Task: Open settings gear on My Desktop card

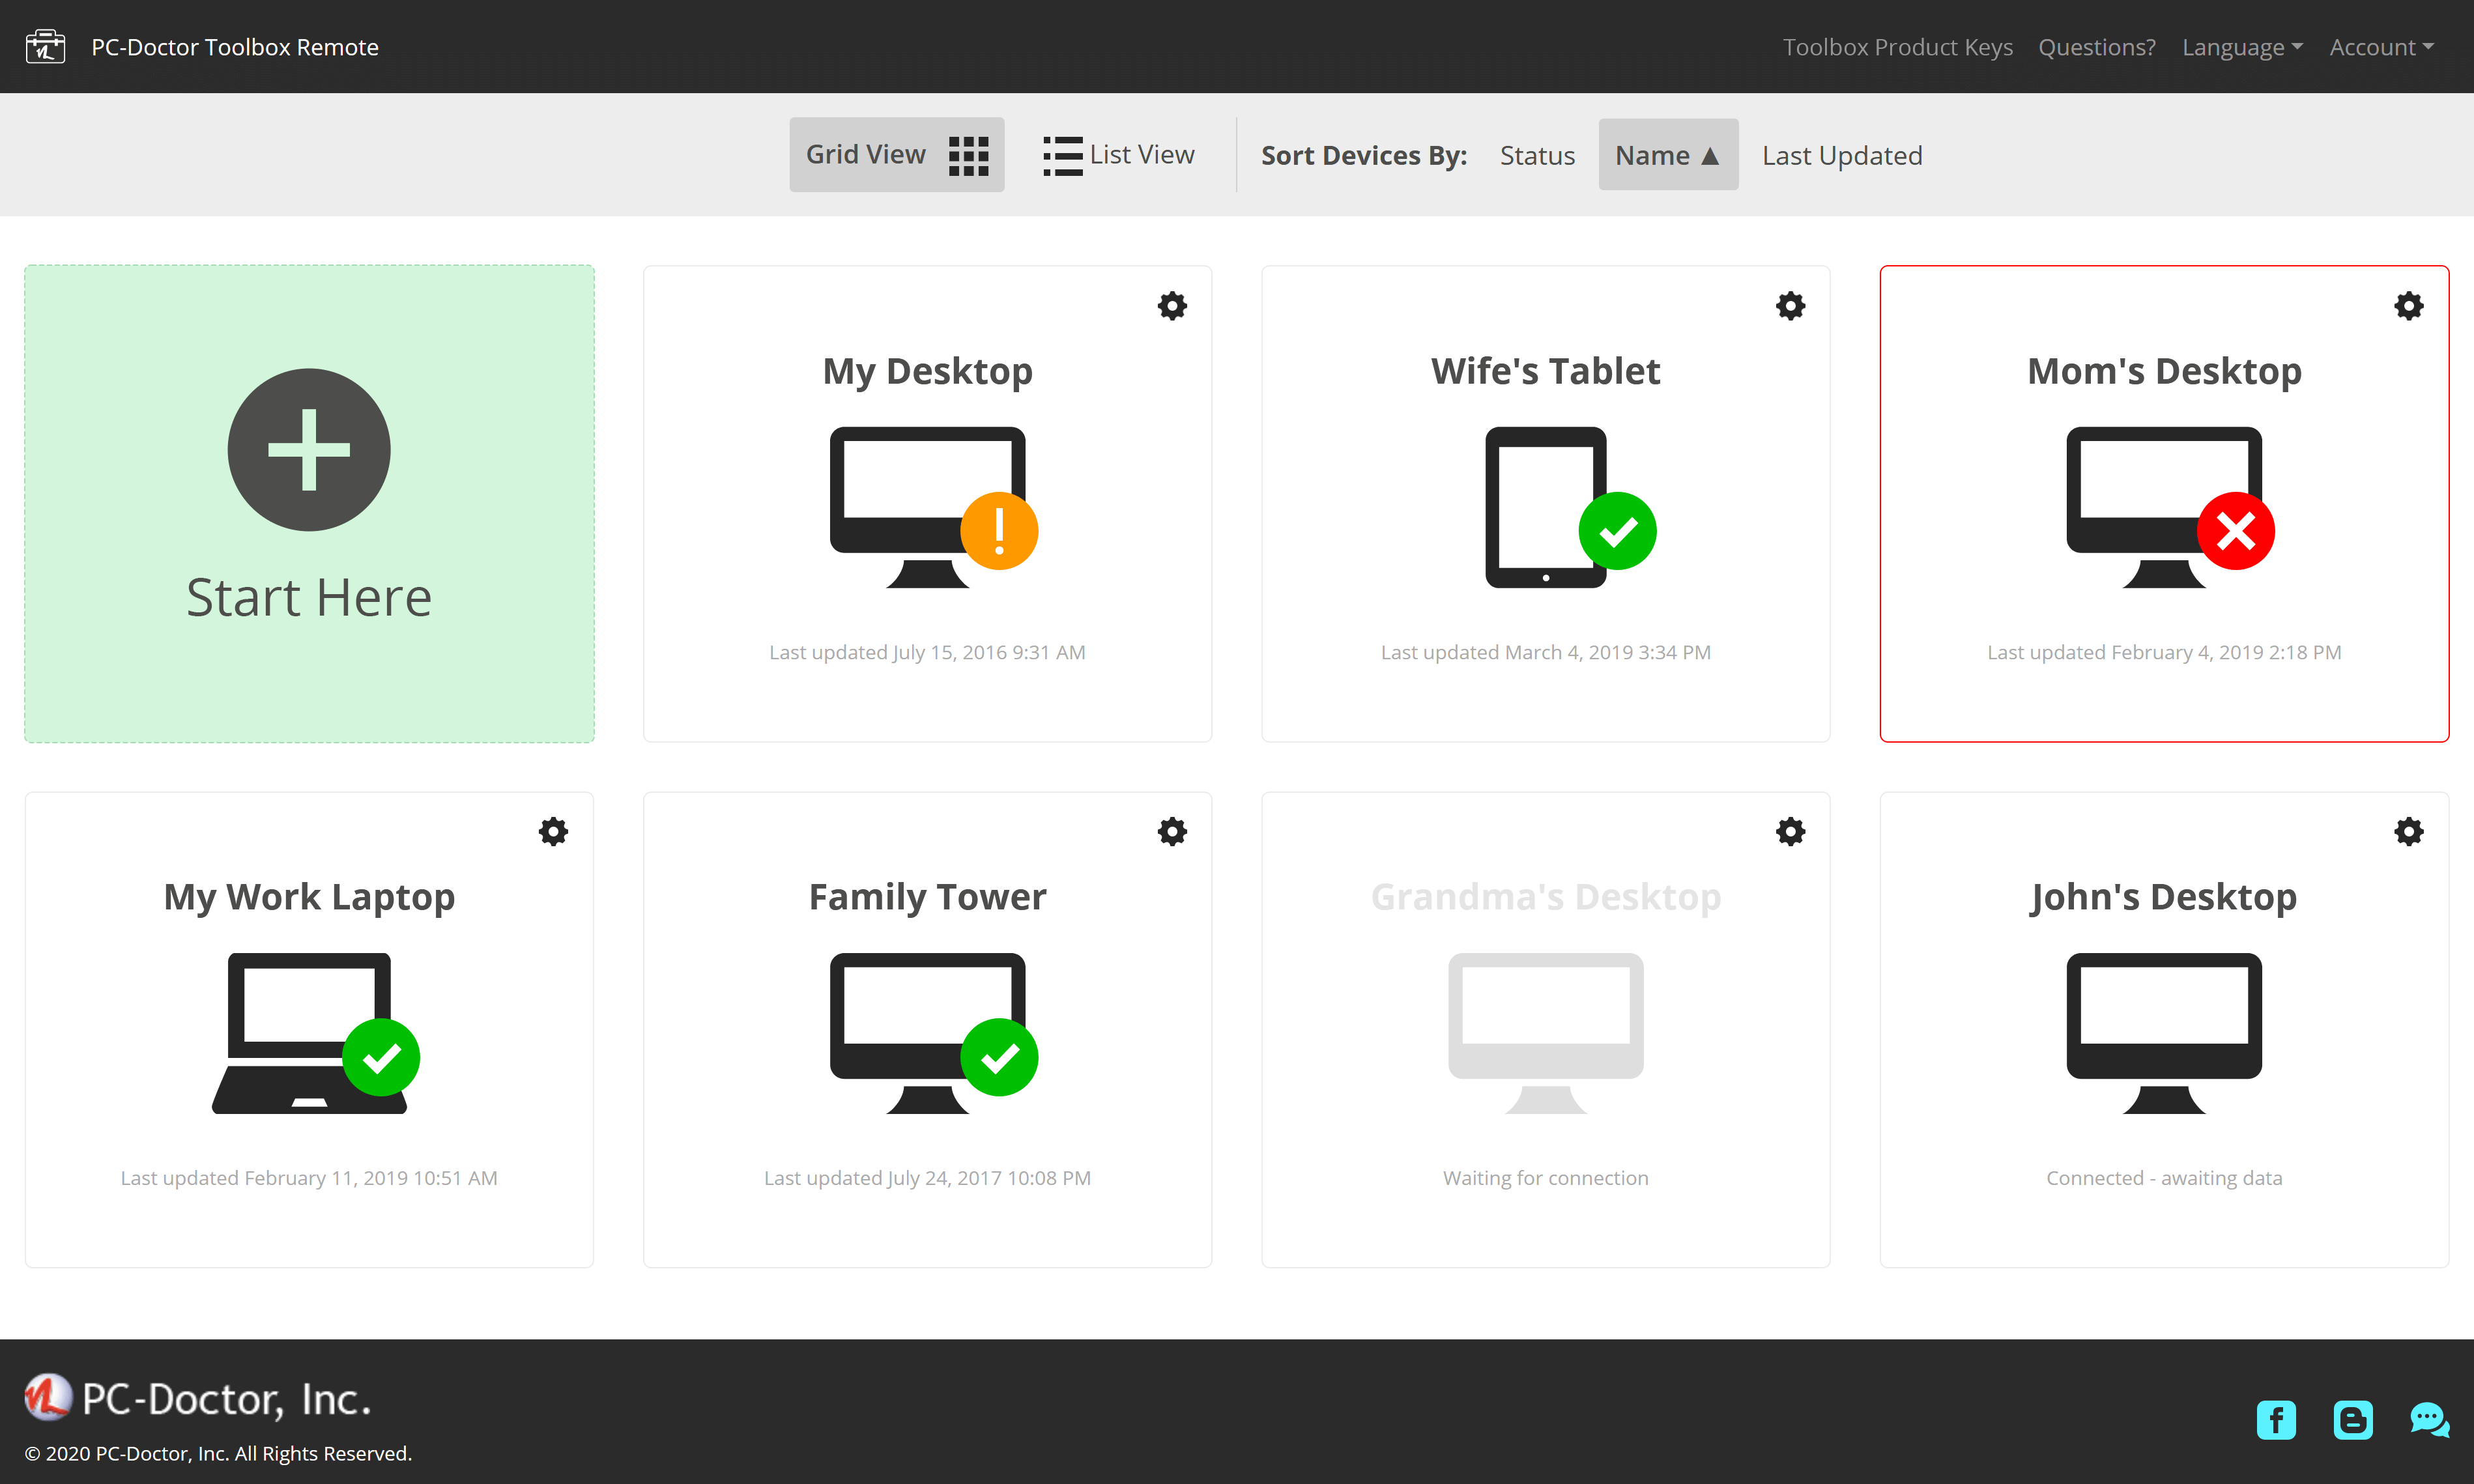Action: (x=1172, y=306)
